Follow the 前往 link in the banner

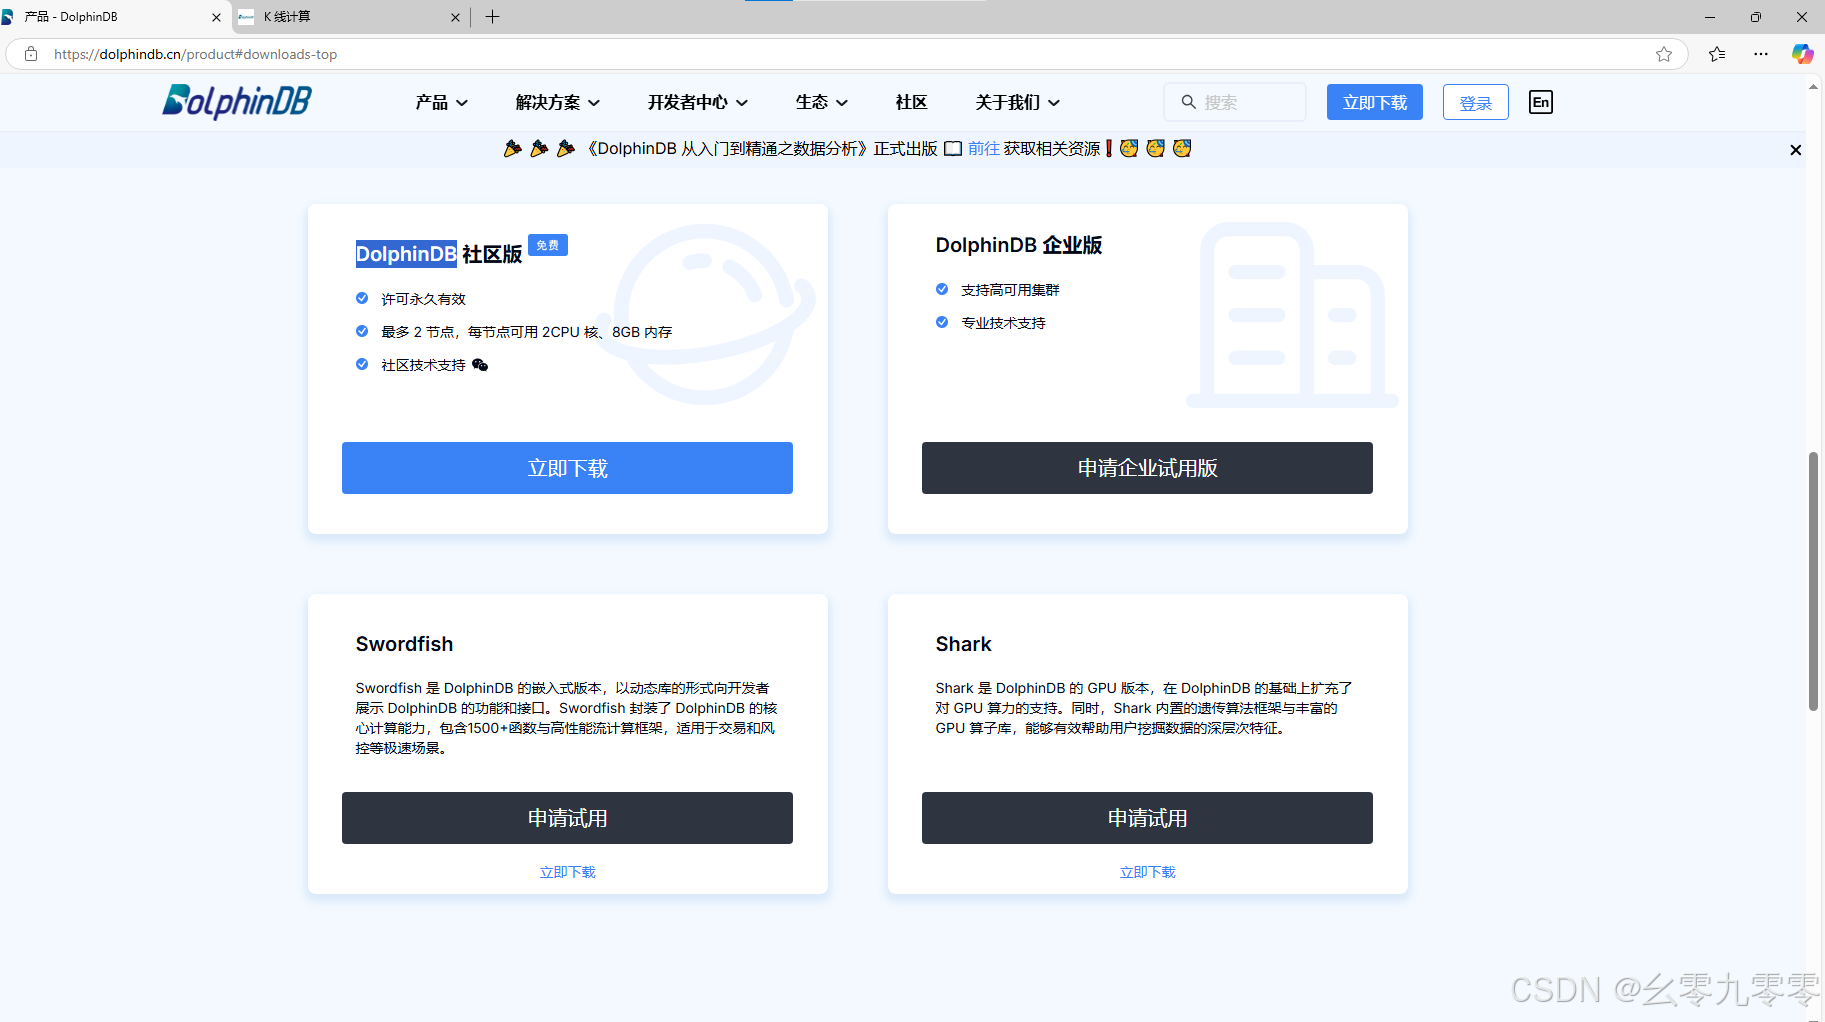984,149
